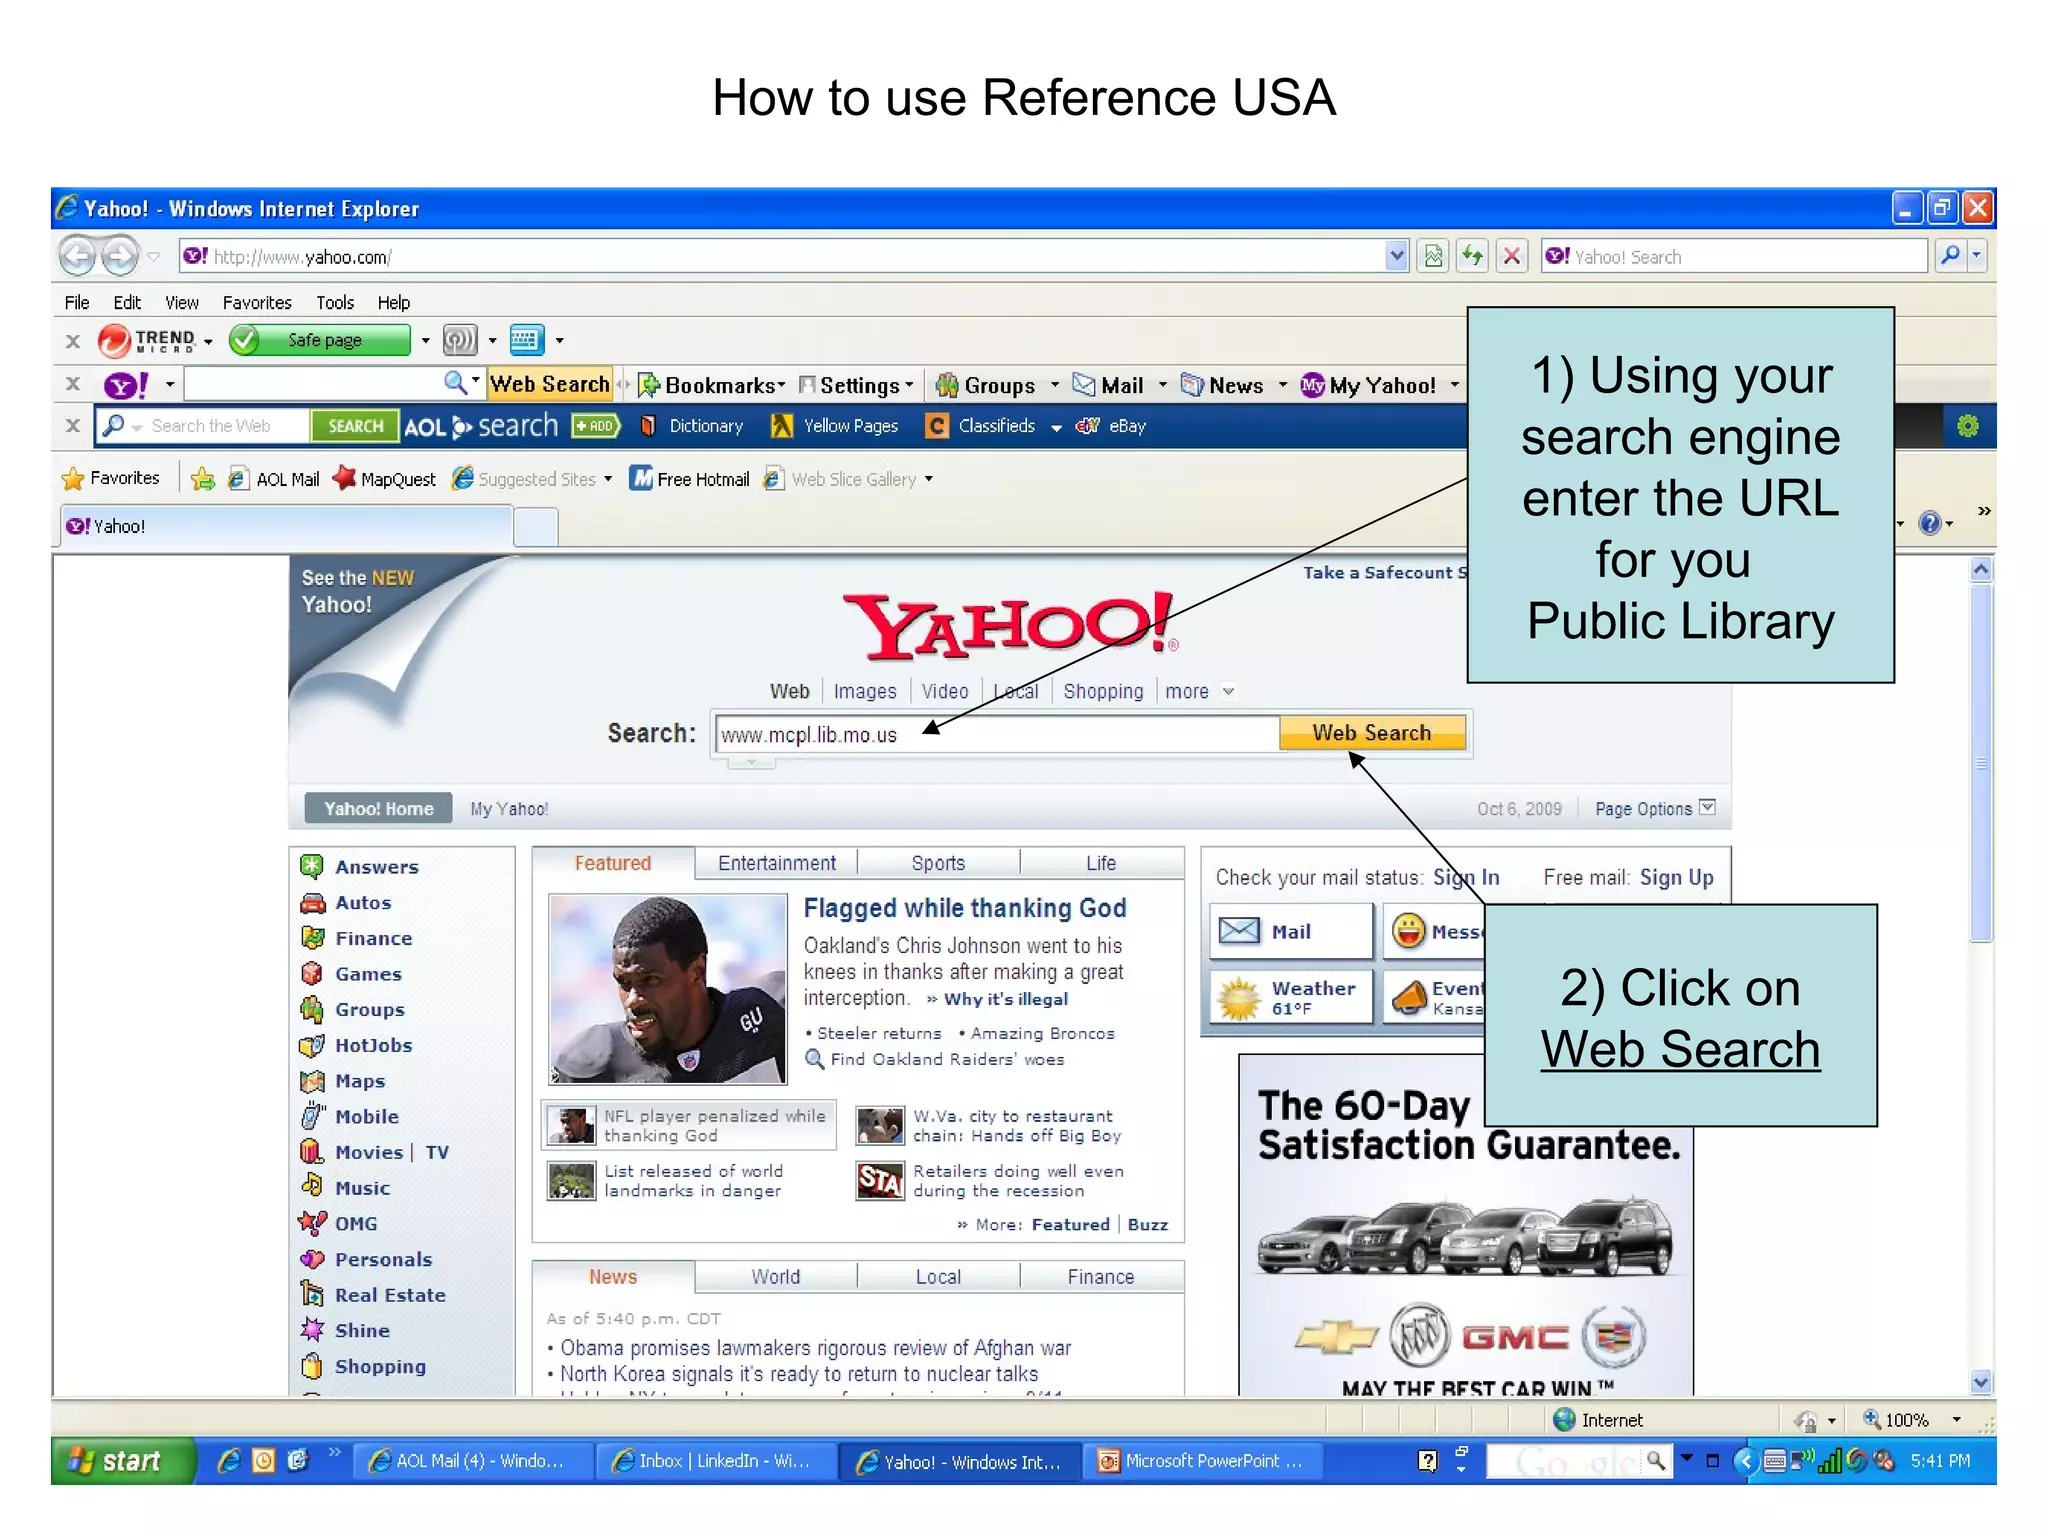This screenshot has width=2048, height=1536.
Task: Click the yellow Web Search button
Action: (x=1372, y=733)
